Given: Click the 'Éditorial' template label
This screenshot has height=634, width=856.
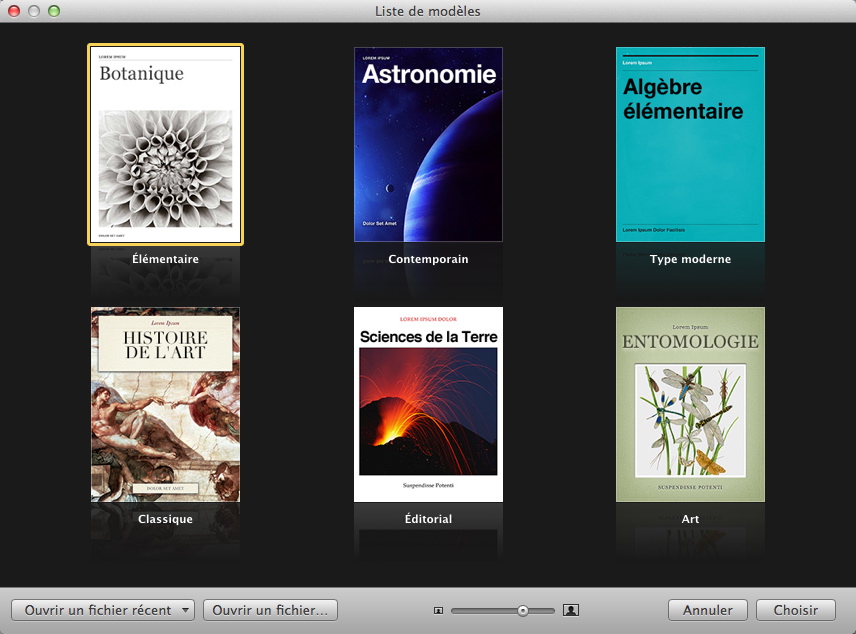Looking at the screenshot, I should (428, 519).
